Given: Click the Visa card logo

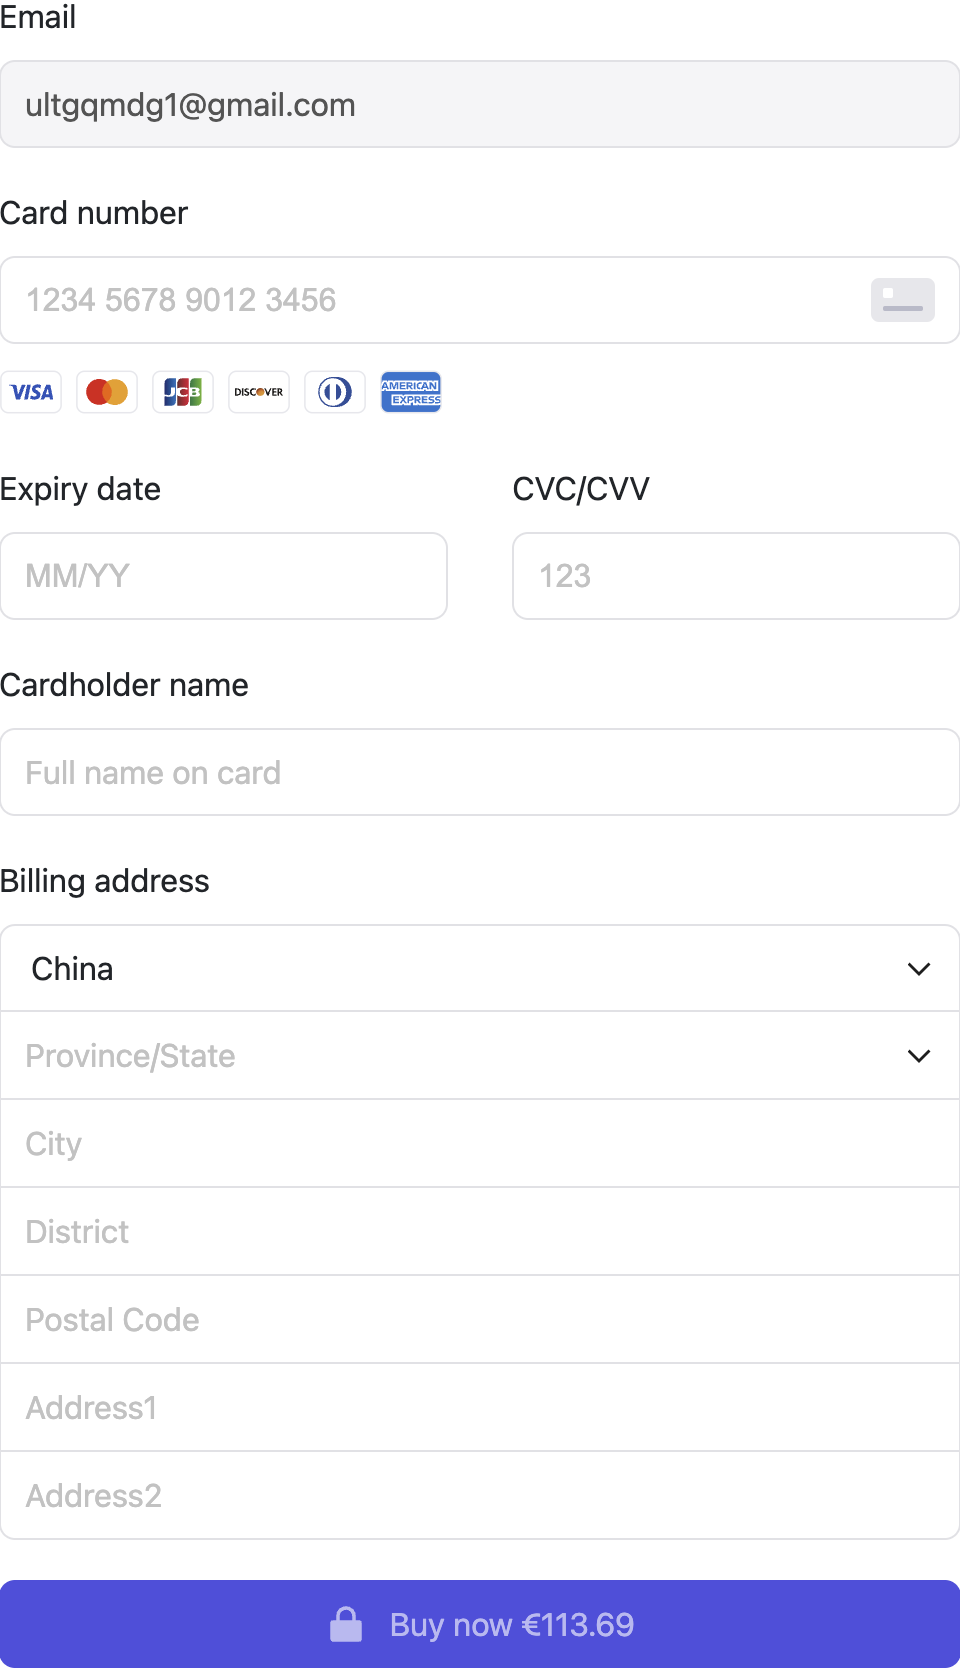Looking at the screenshot, I should click(31, 392).
